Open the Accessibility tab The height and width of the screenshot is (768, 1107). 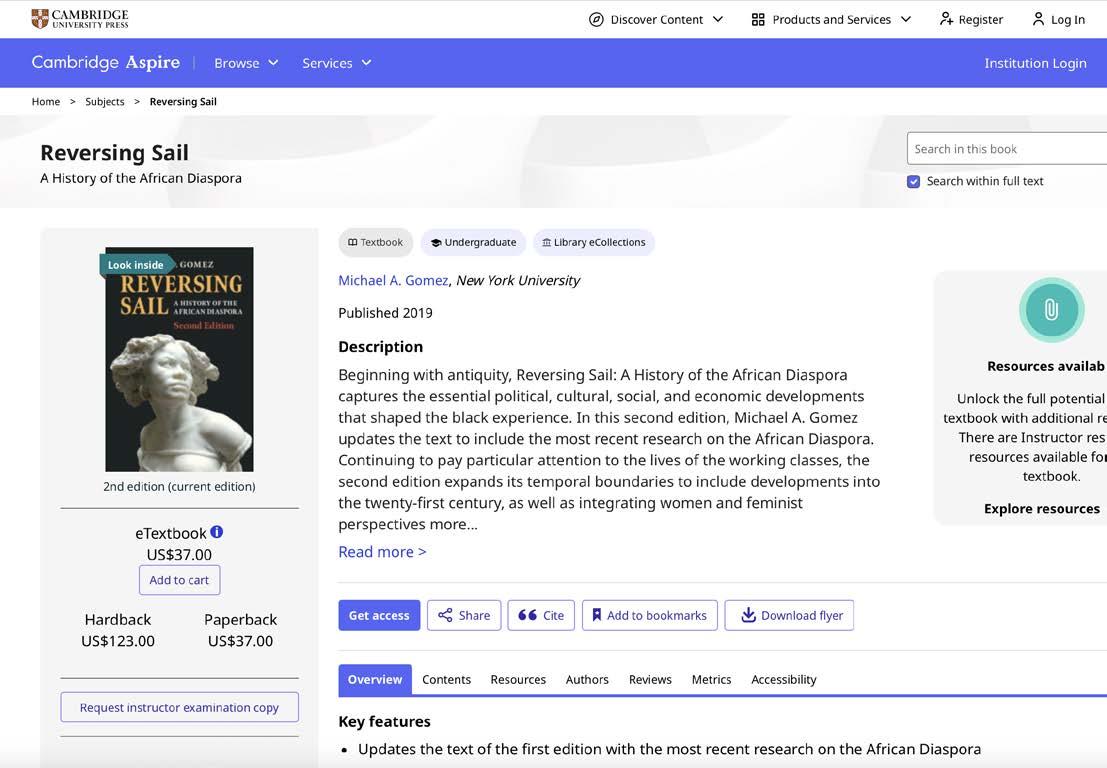pos(784,680)
